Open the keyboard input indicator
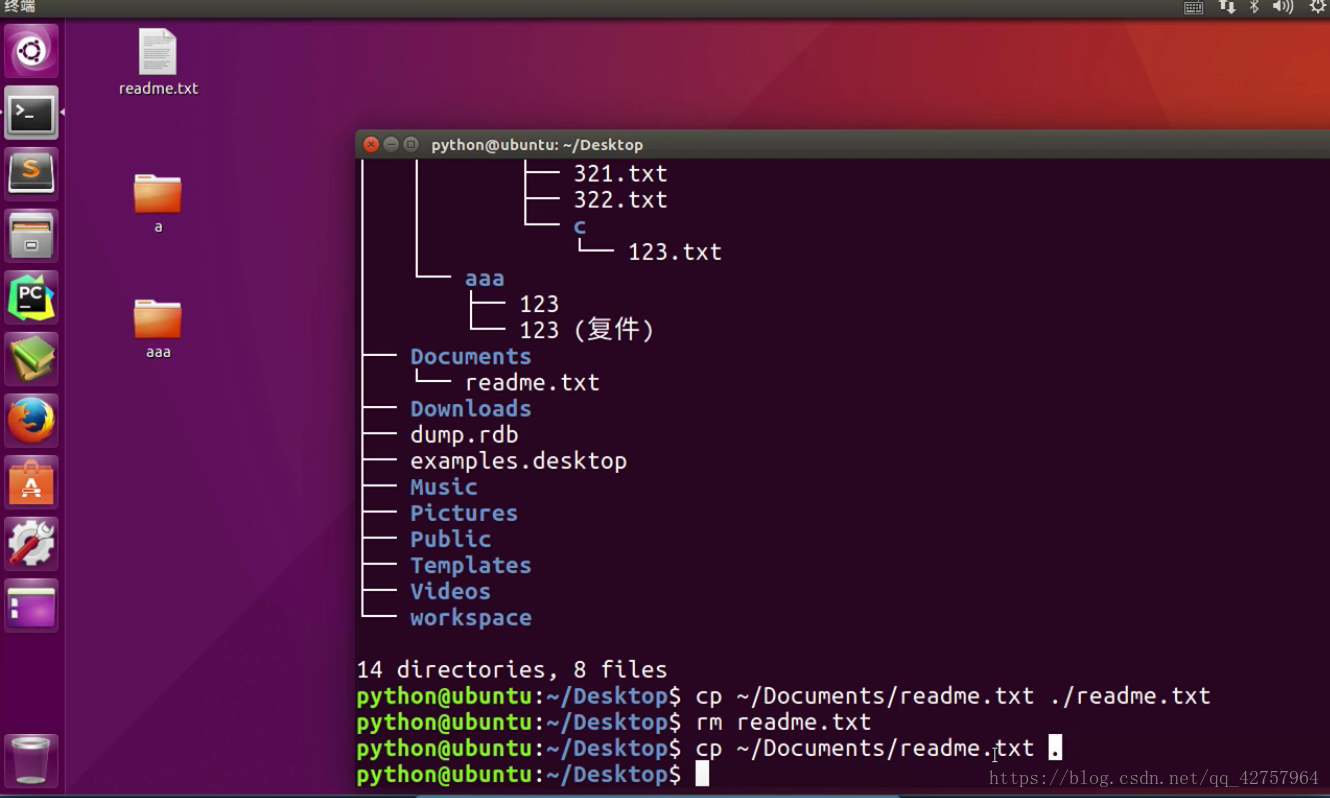The image size is (1330, 798). pos(1193,7)
